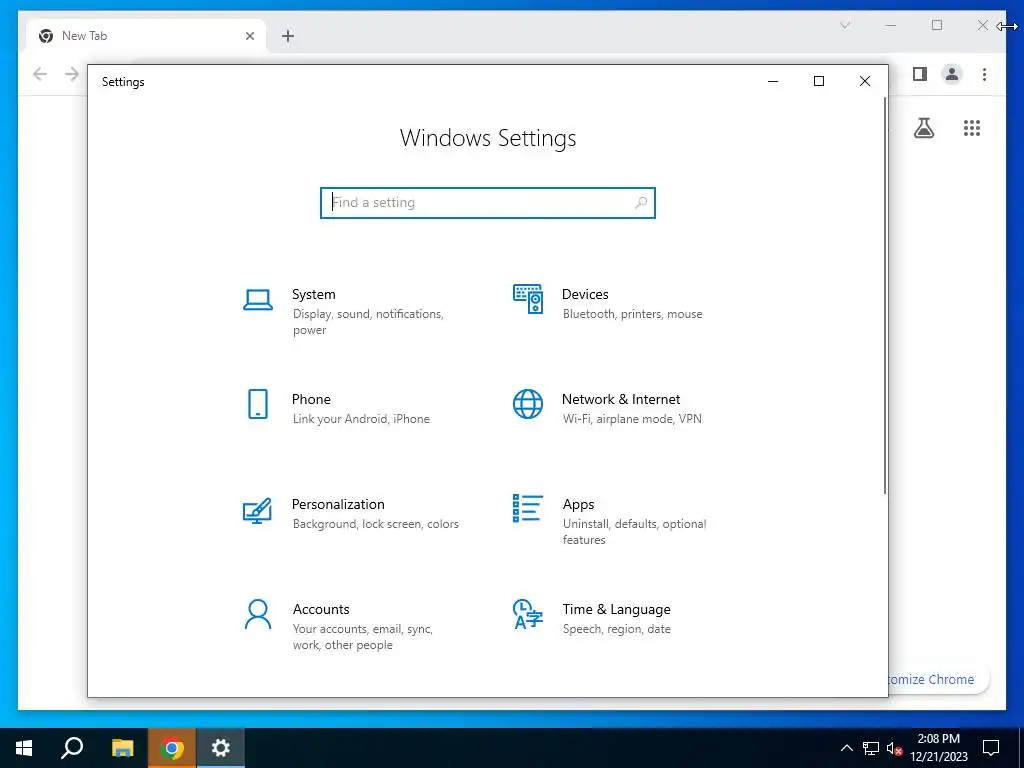1024x768 pixels.
Task: Open the Accounts category label
Action: coord(321,609)
